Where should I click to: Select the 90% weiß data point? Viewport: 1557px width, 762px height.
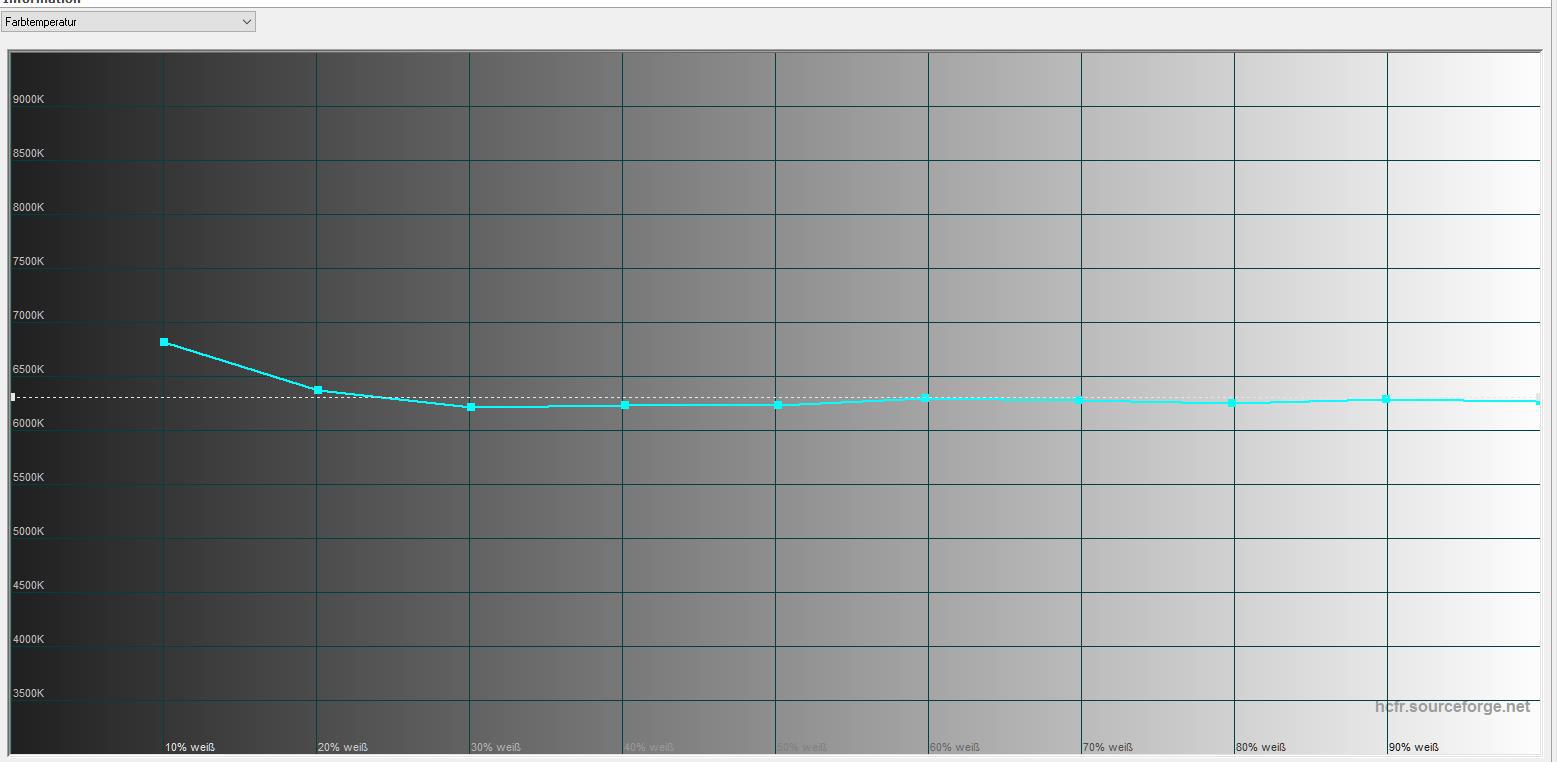[x=1386, y=399]
